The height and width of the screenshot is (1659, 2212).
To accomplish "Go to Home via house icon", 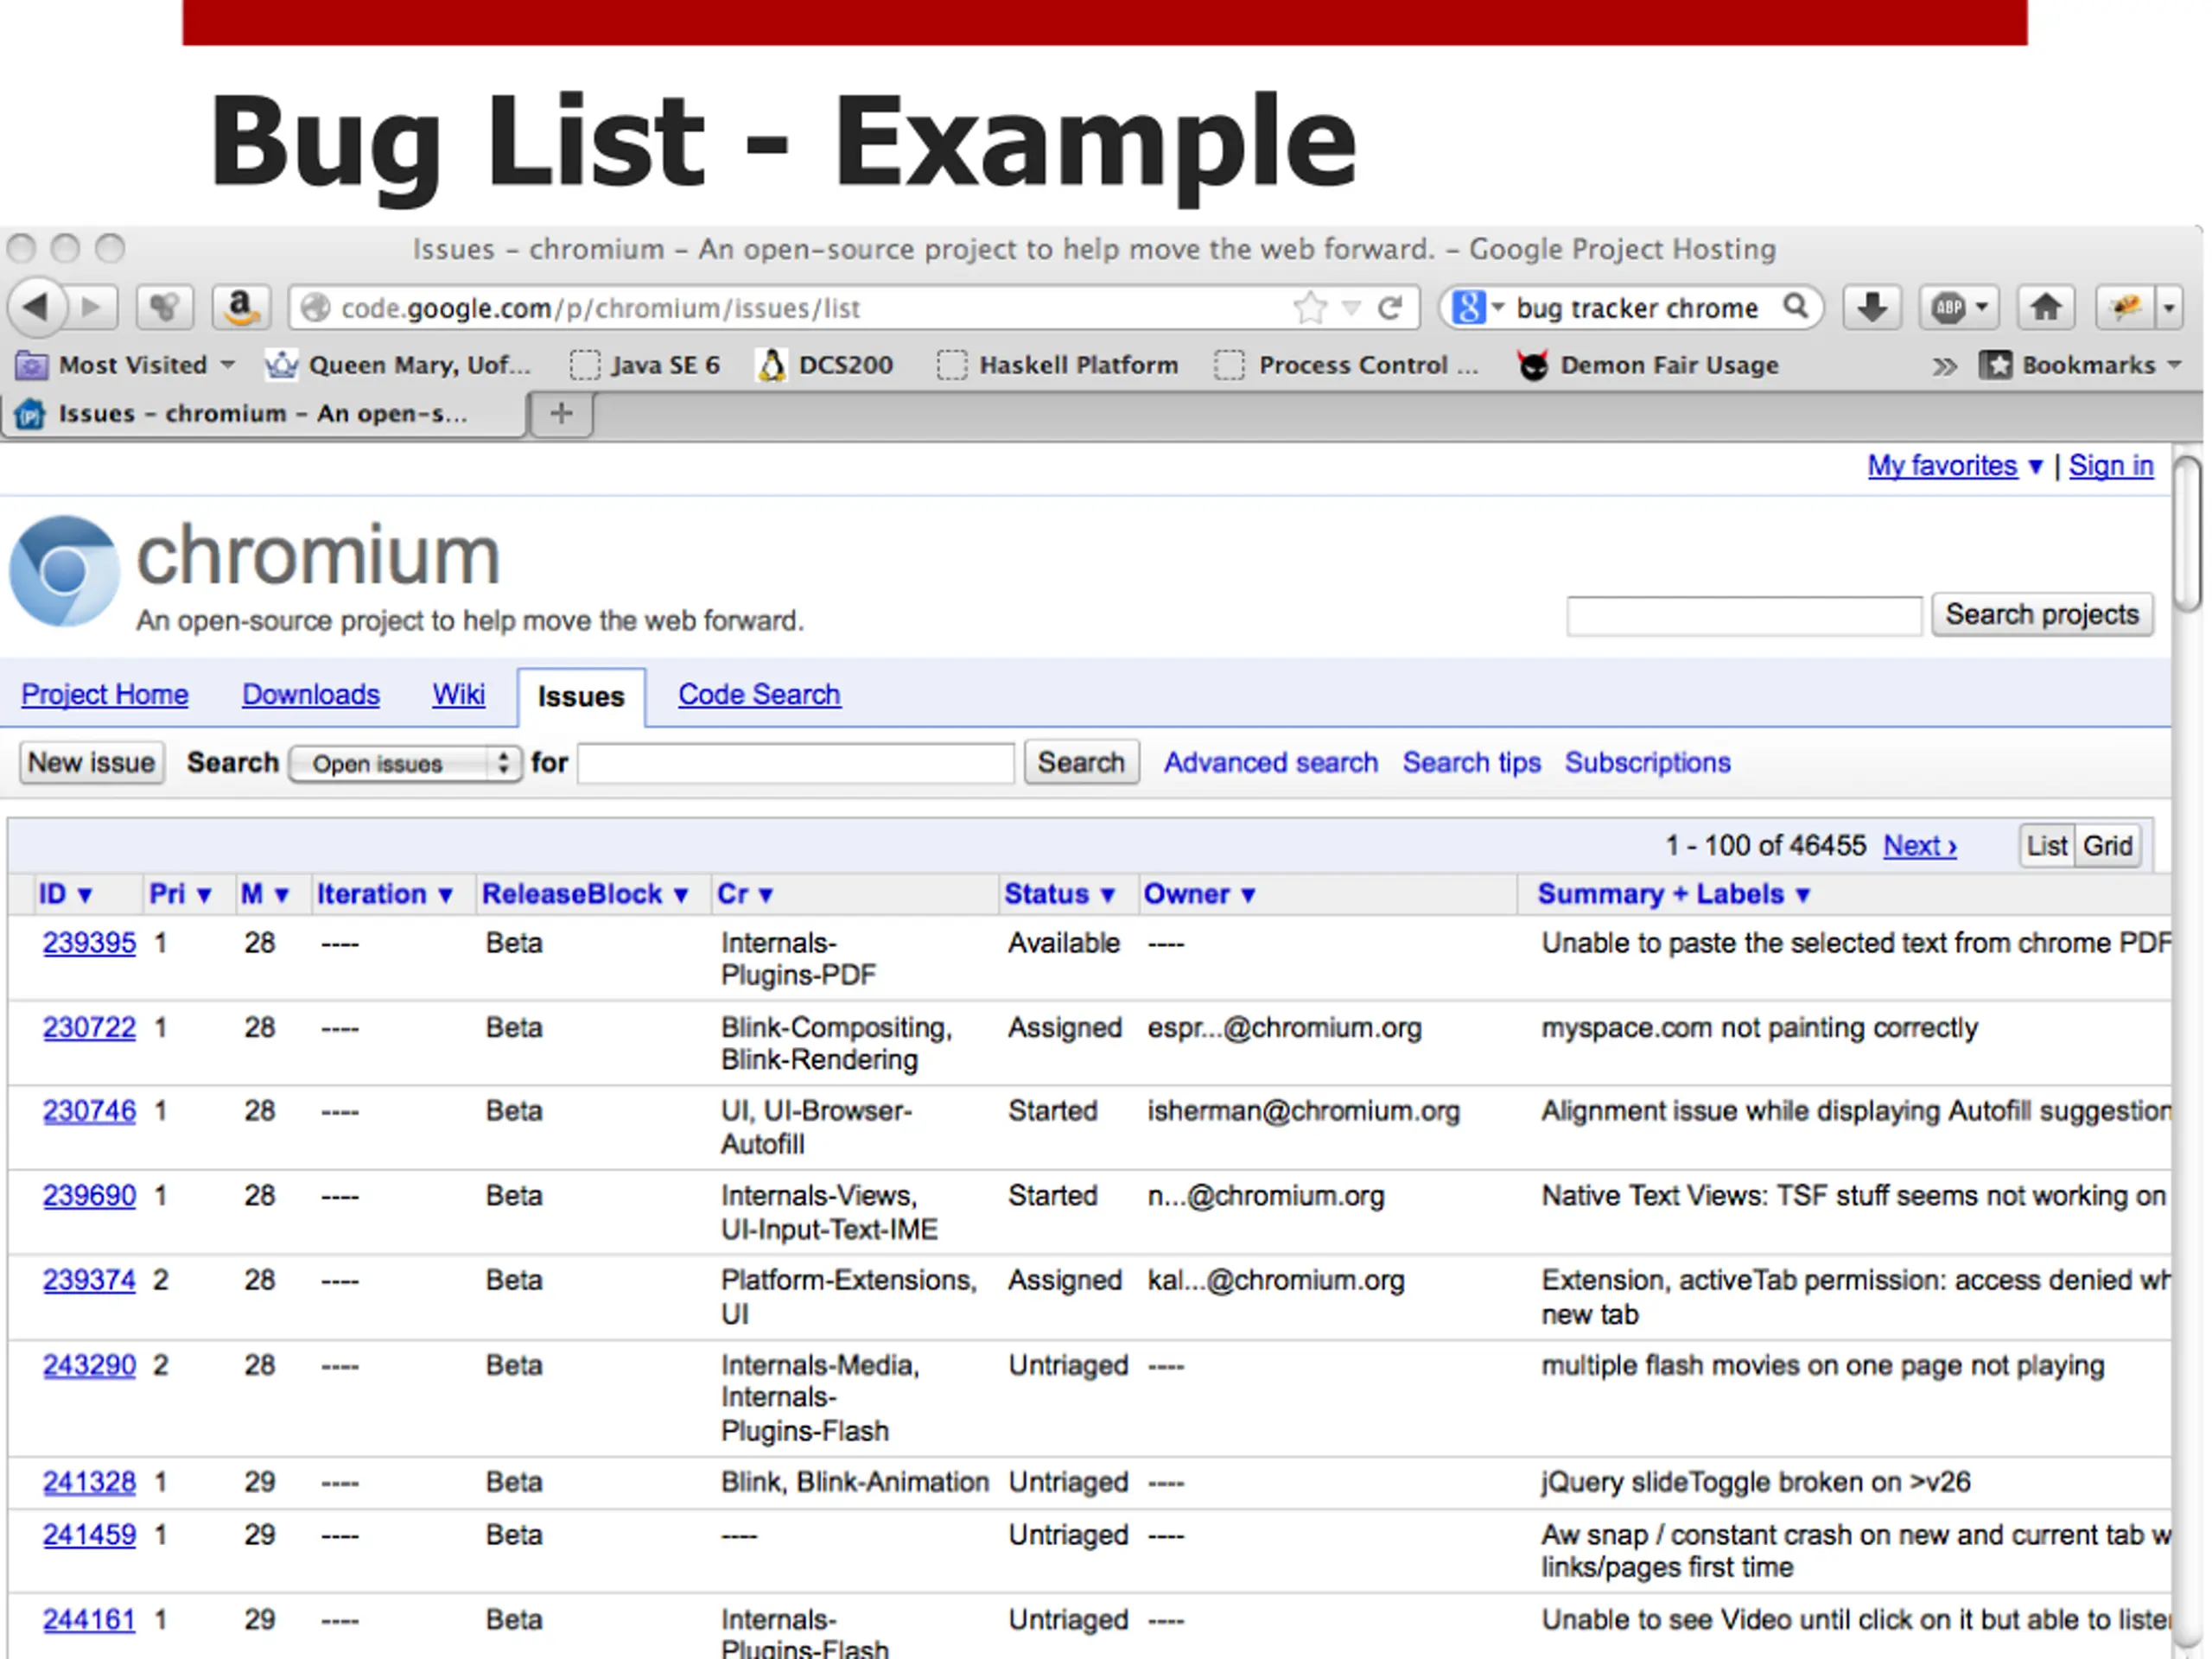I will (x=2045, y=307).
